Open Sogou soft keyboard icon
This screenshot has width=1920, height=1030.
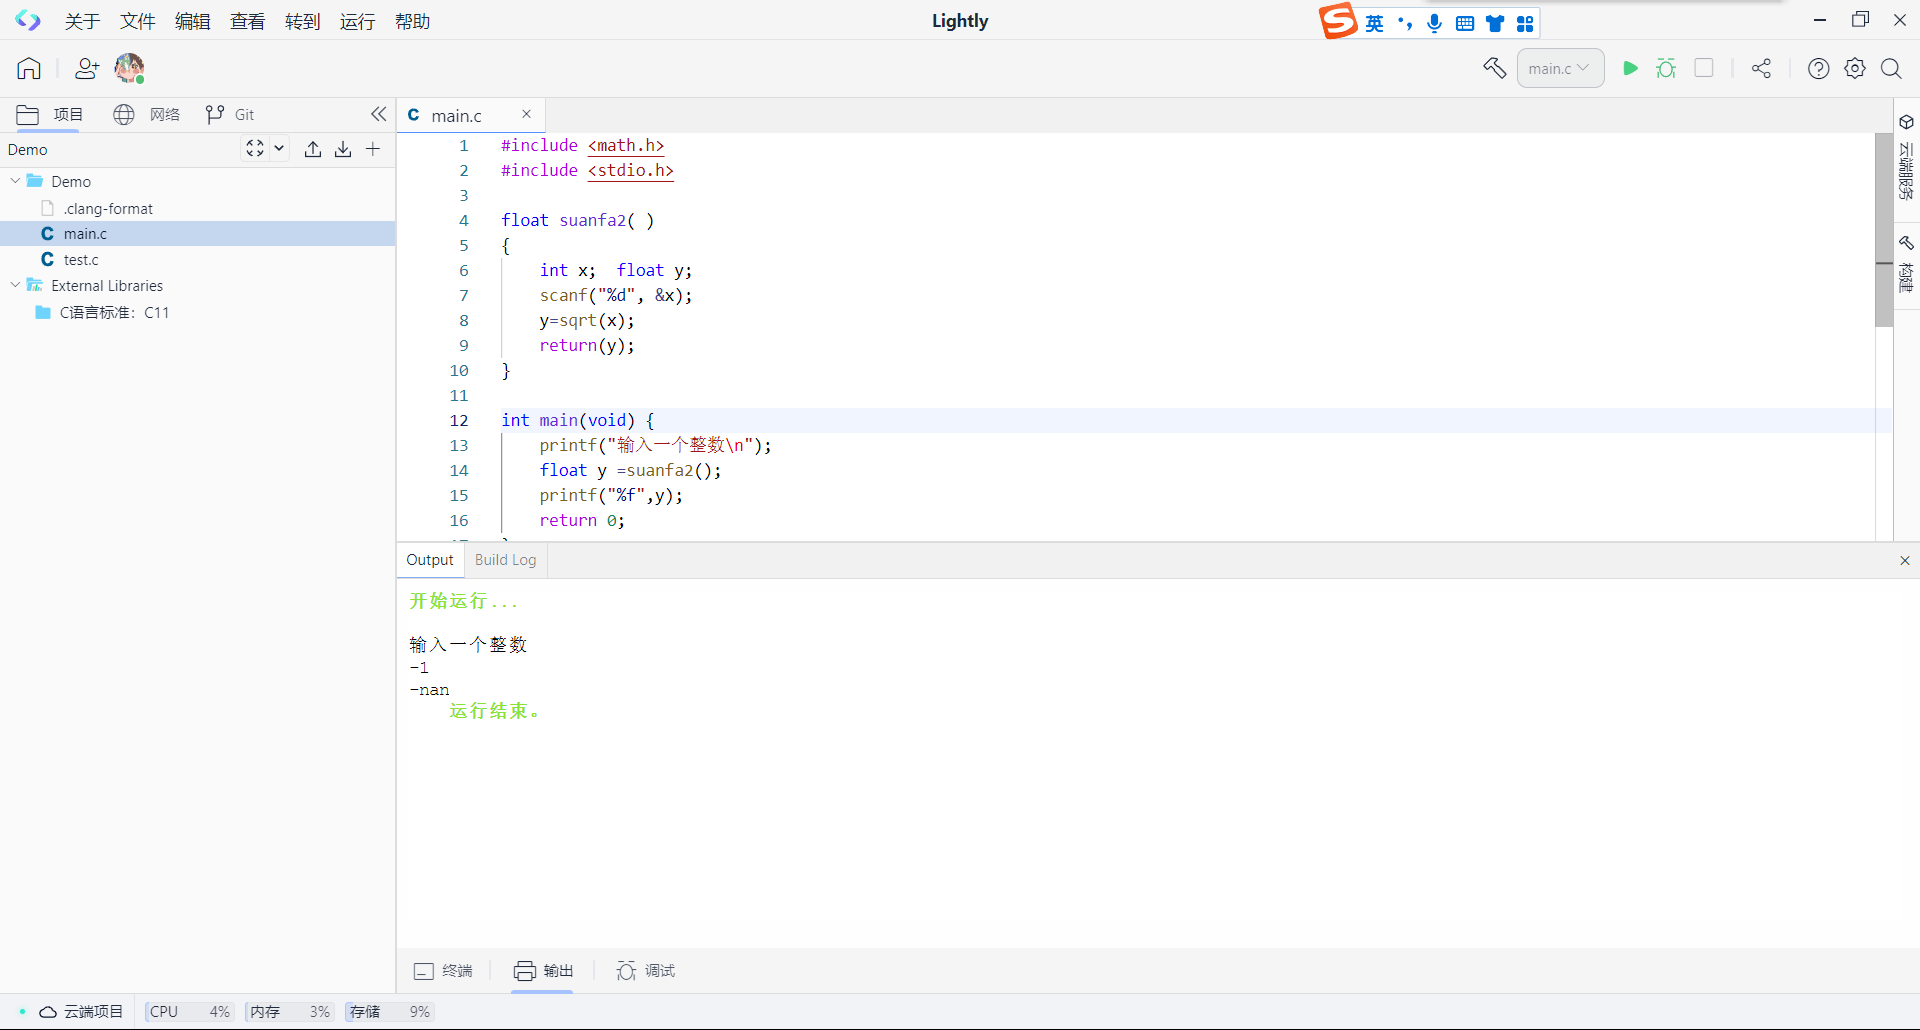click(1465, 23)
